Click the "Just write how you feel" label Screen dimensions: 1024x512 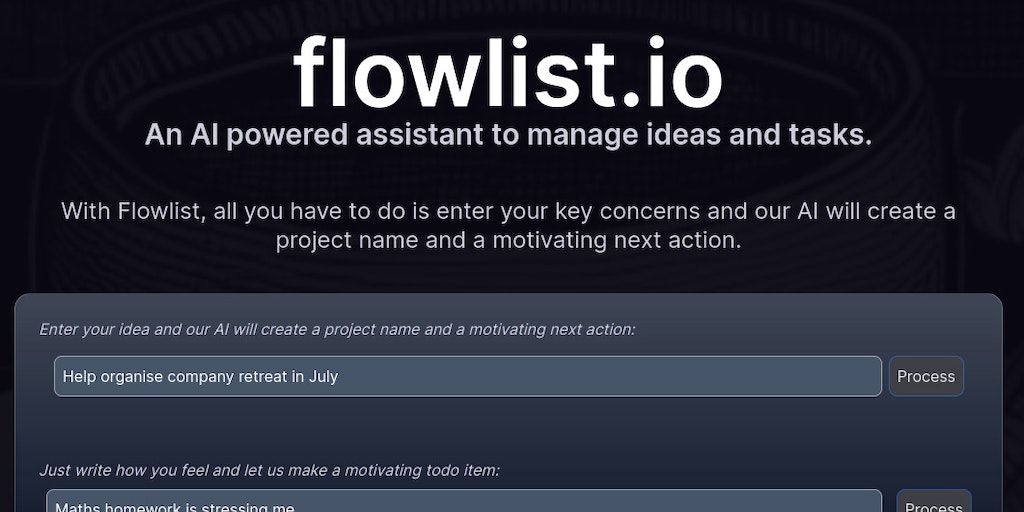coord(269,469)
